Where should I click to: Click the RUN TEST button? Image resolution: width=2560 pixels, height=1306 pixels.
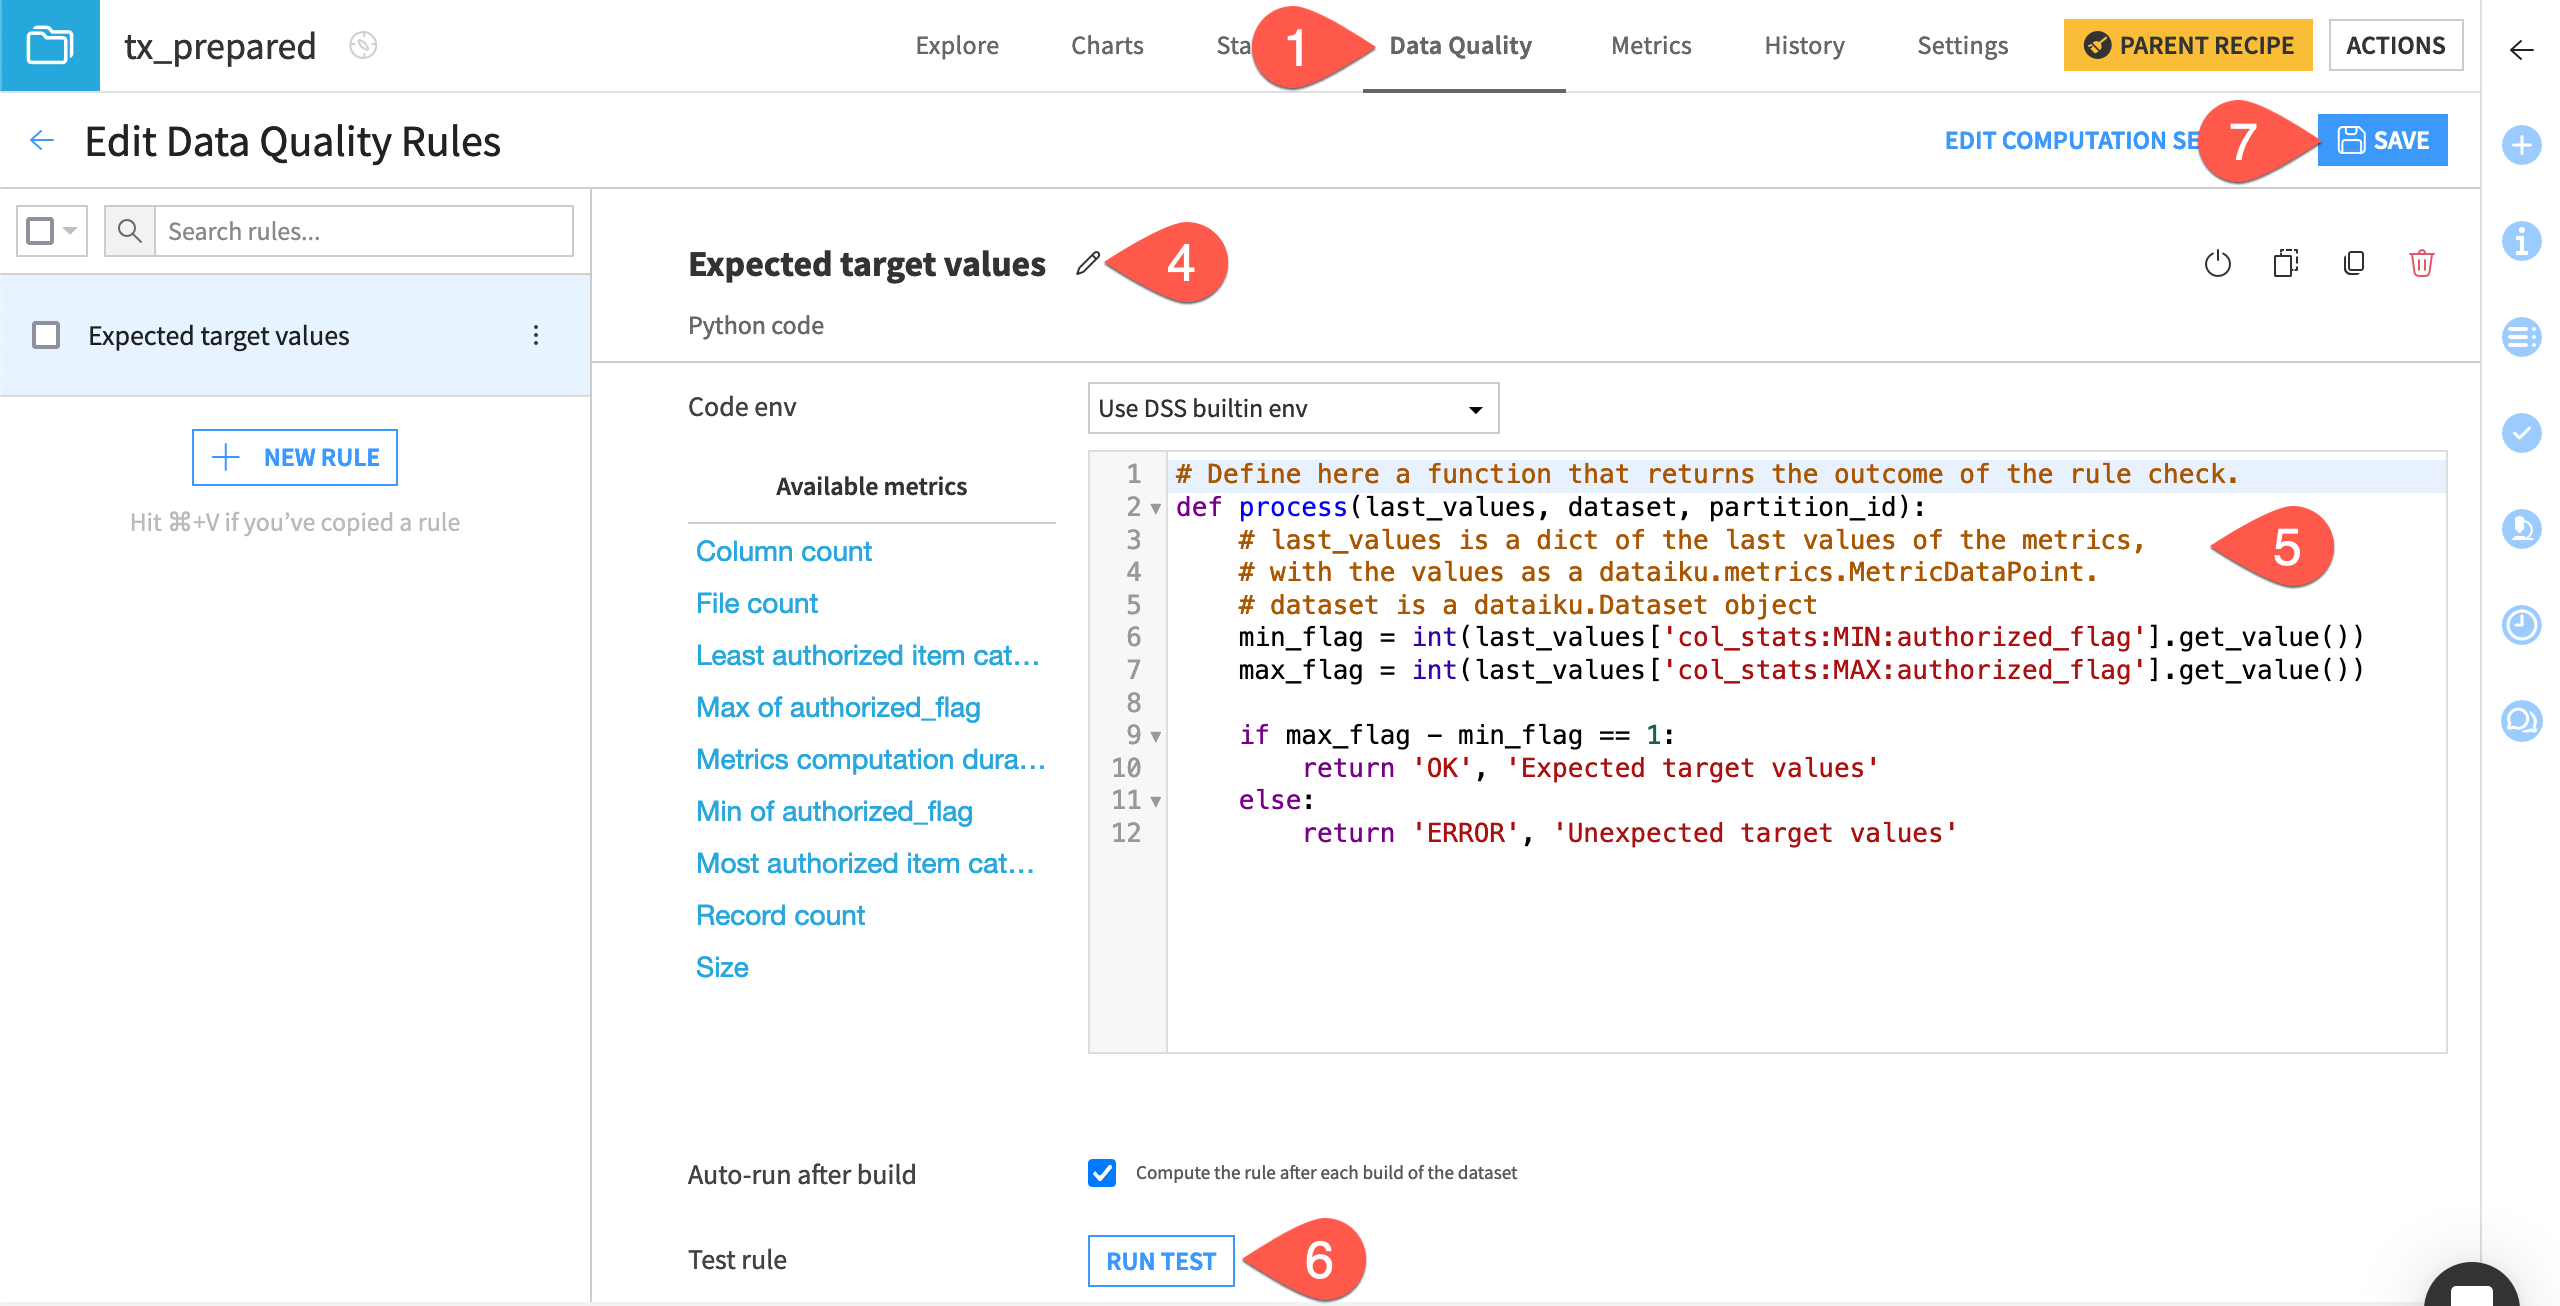1160,1261
